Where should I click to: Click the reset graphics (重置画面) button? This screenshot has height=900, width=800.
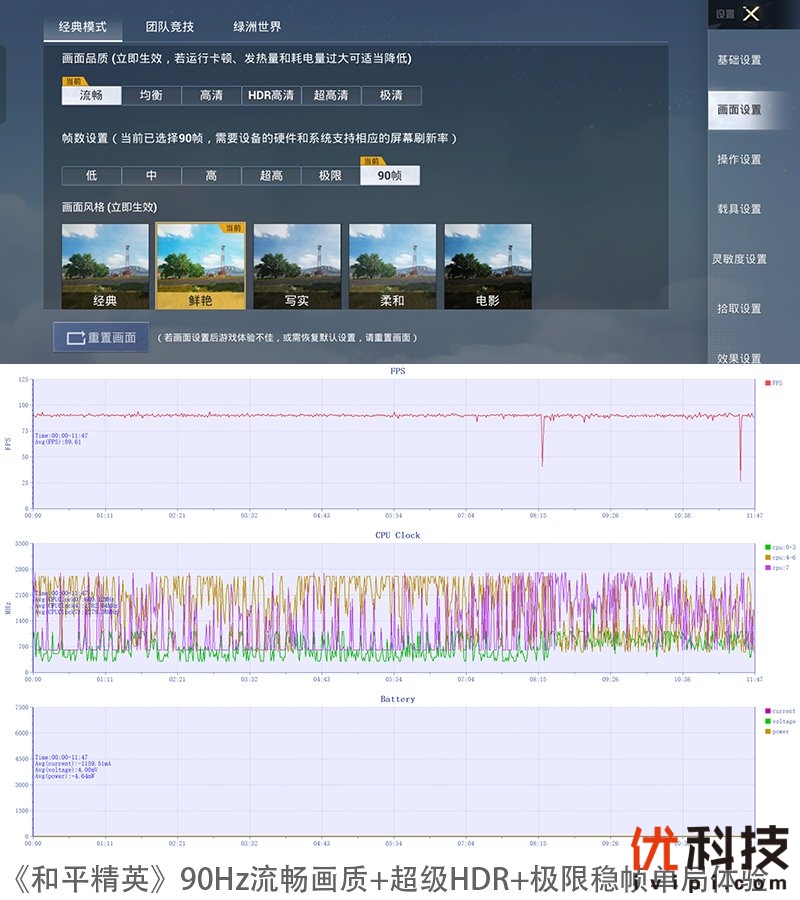point(101,337)
